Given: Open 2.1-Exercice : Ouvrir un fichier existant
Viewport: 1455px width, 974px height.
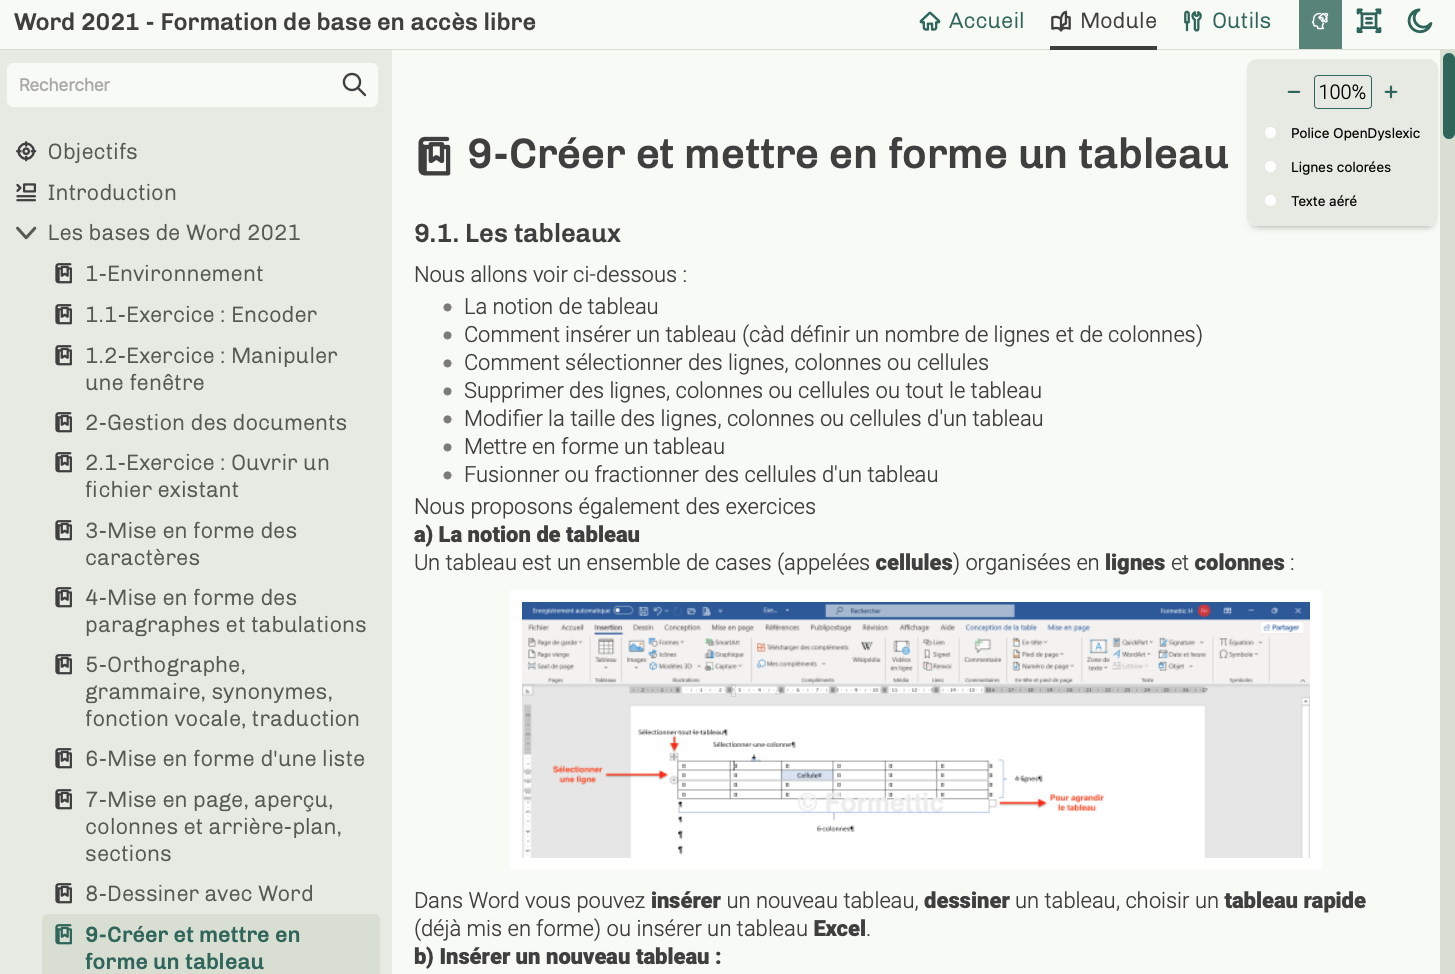Looking at the screenshot, I should 207,476.
